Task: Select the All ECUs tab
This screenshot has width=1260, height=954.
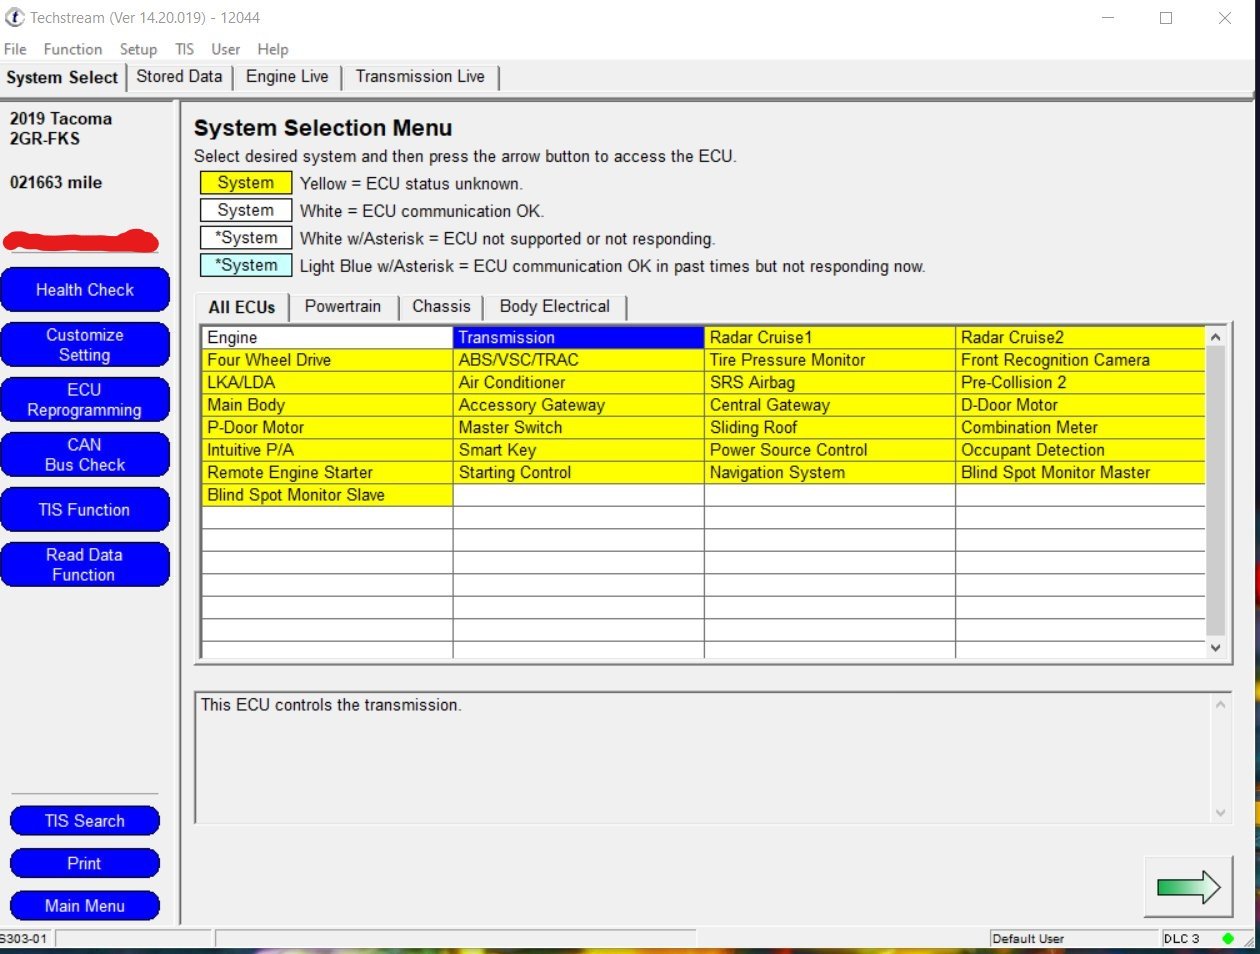Action: [x=242, y=307]
